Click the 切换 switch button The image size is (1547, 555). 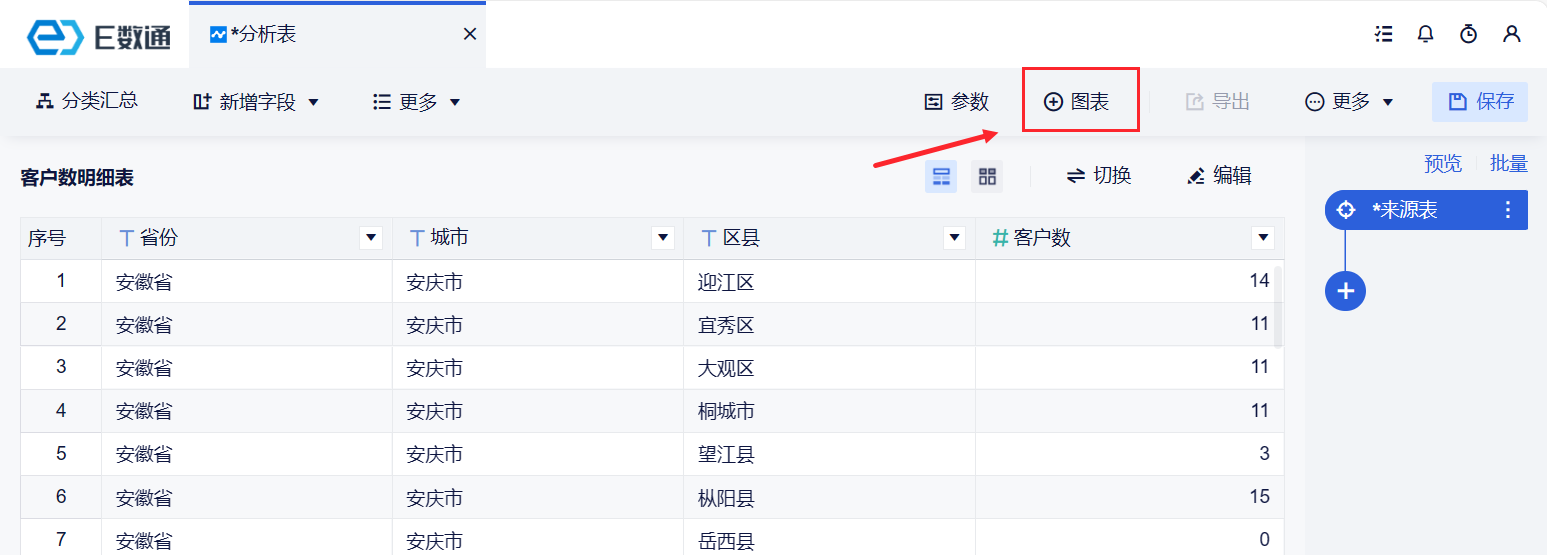click(1098, 176)
